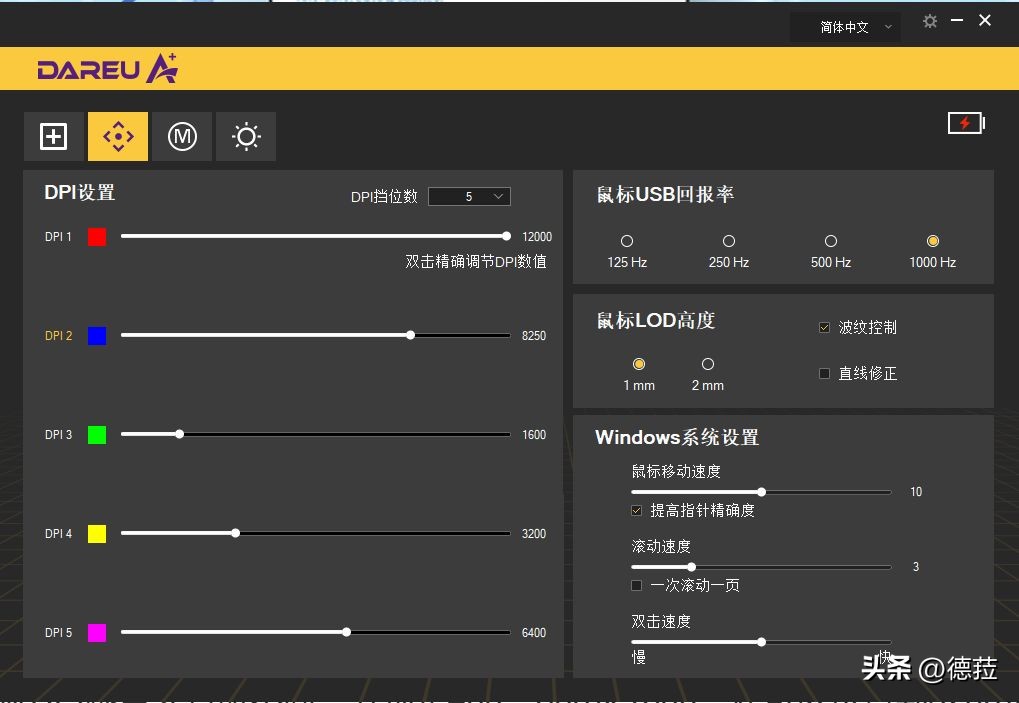Click the red DPI 1 color swatch
Image resolution: width=1019 pixels, height=703 pixels.
[96, 236]
